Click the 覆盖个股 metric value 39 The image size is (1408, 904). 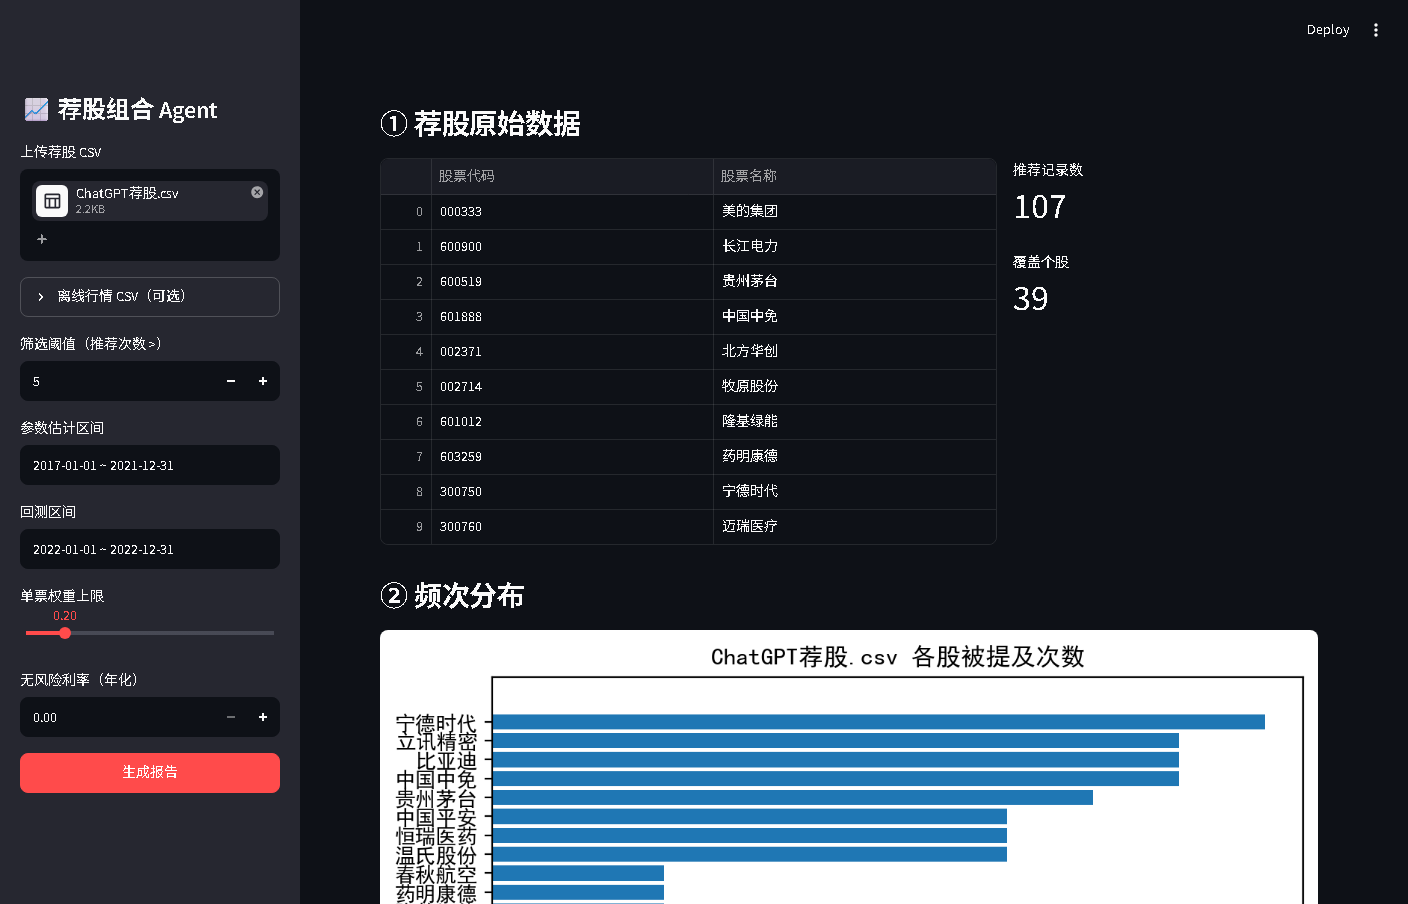click(x=1031, y=299)
